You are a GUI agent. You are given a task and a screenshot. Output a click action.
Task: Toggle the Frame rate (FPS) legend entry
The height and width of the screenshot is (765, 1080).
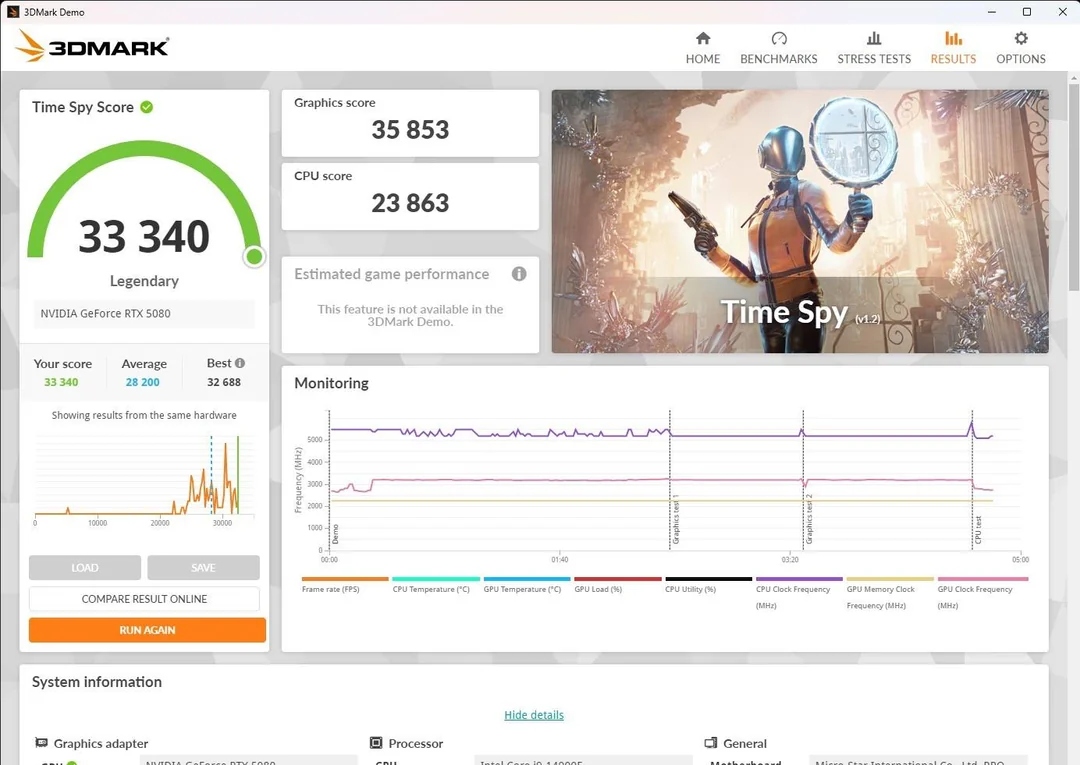[330, 589]
